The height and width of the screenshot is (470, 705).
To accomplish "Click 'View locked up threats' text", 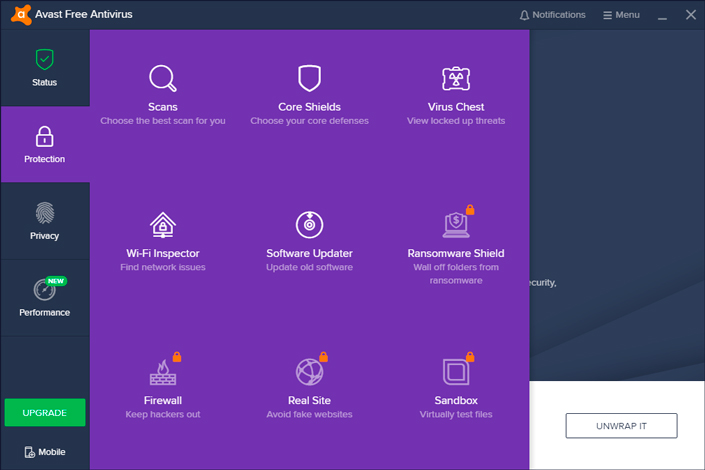I will (456, 121).
